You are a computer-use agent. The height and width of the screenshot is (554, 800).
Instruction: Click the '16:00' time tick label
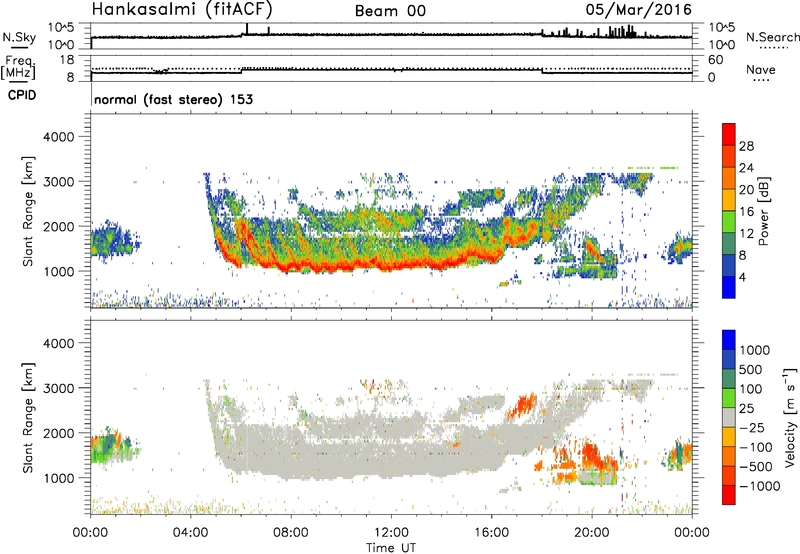coord(491,533)
